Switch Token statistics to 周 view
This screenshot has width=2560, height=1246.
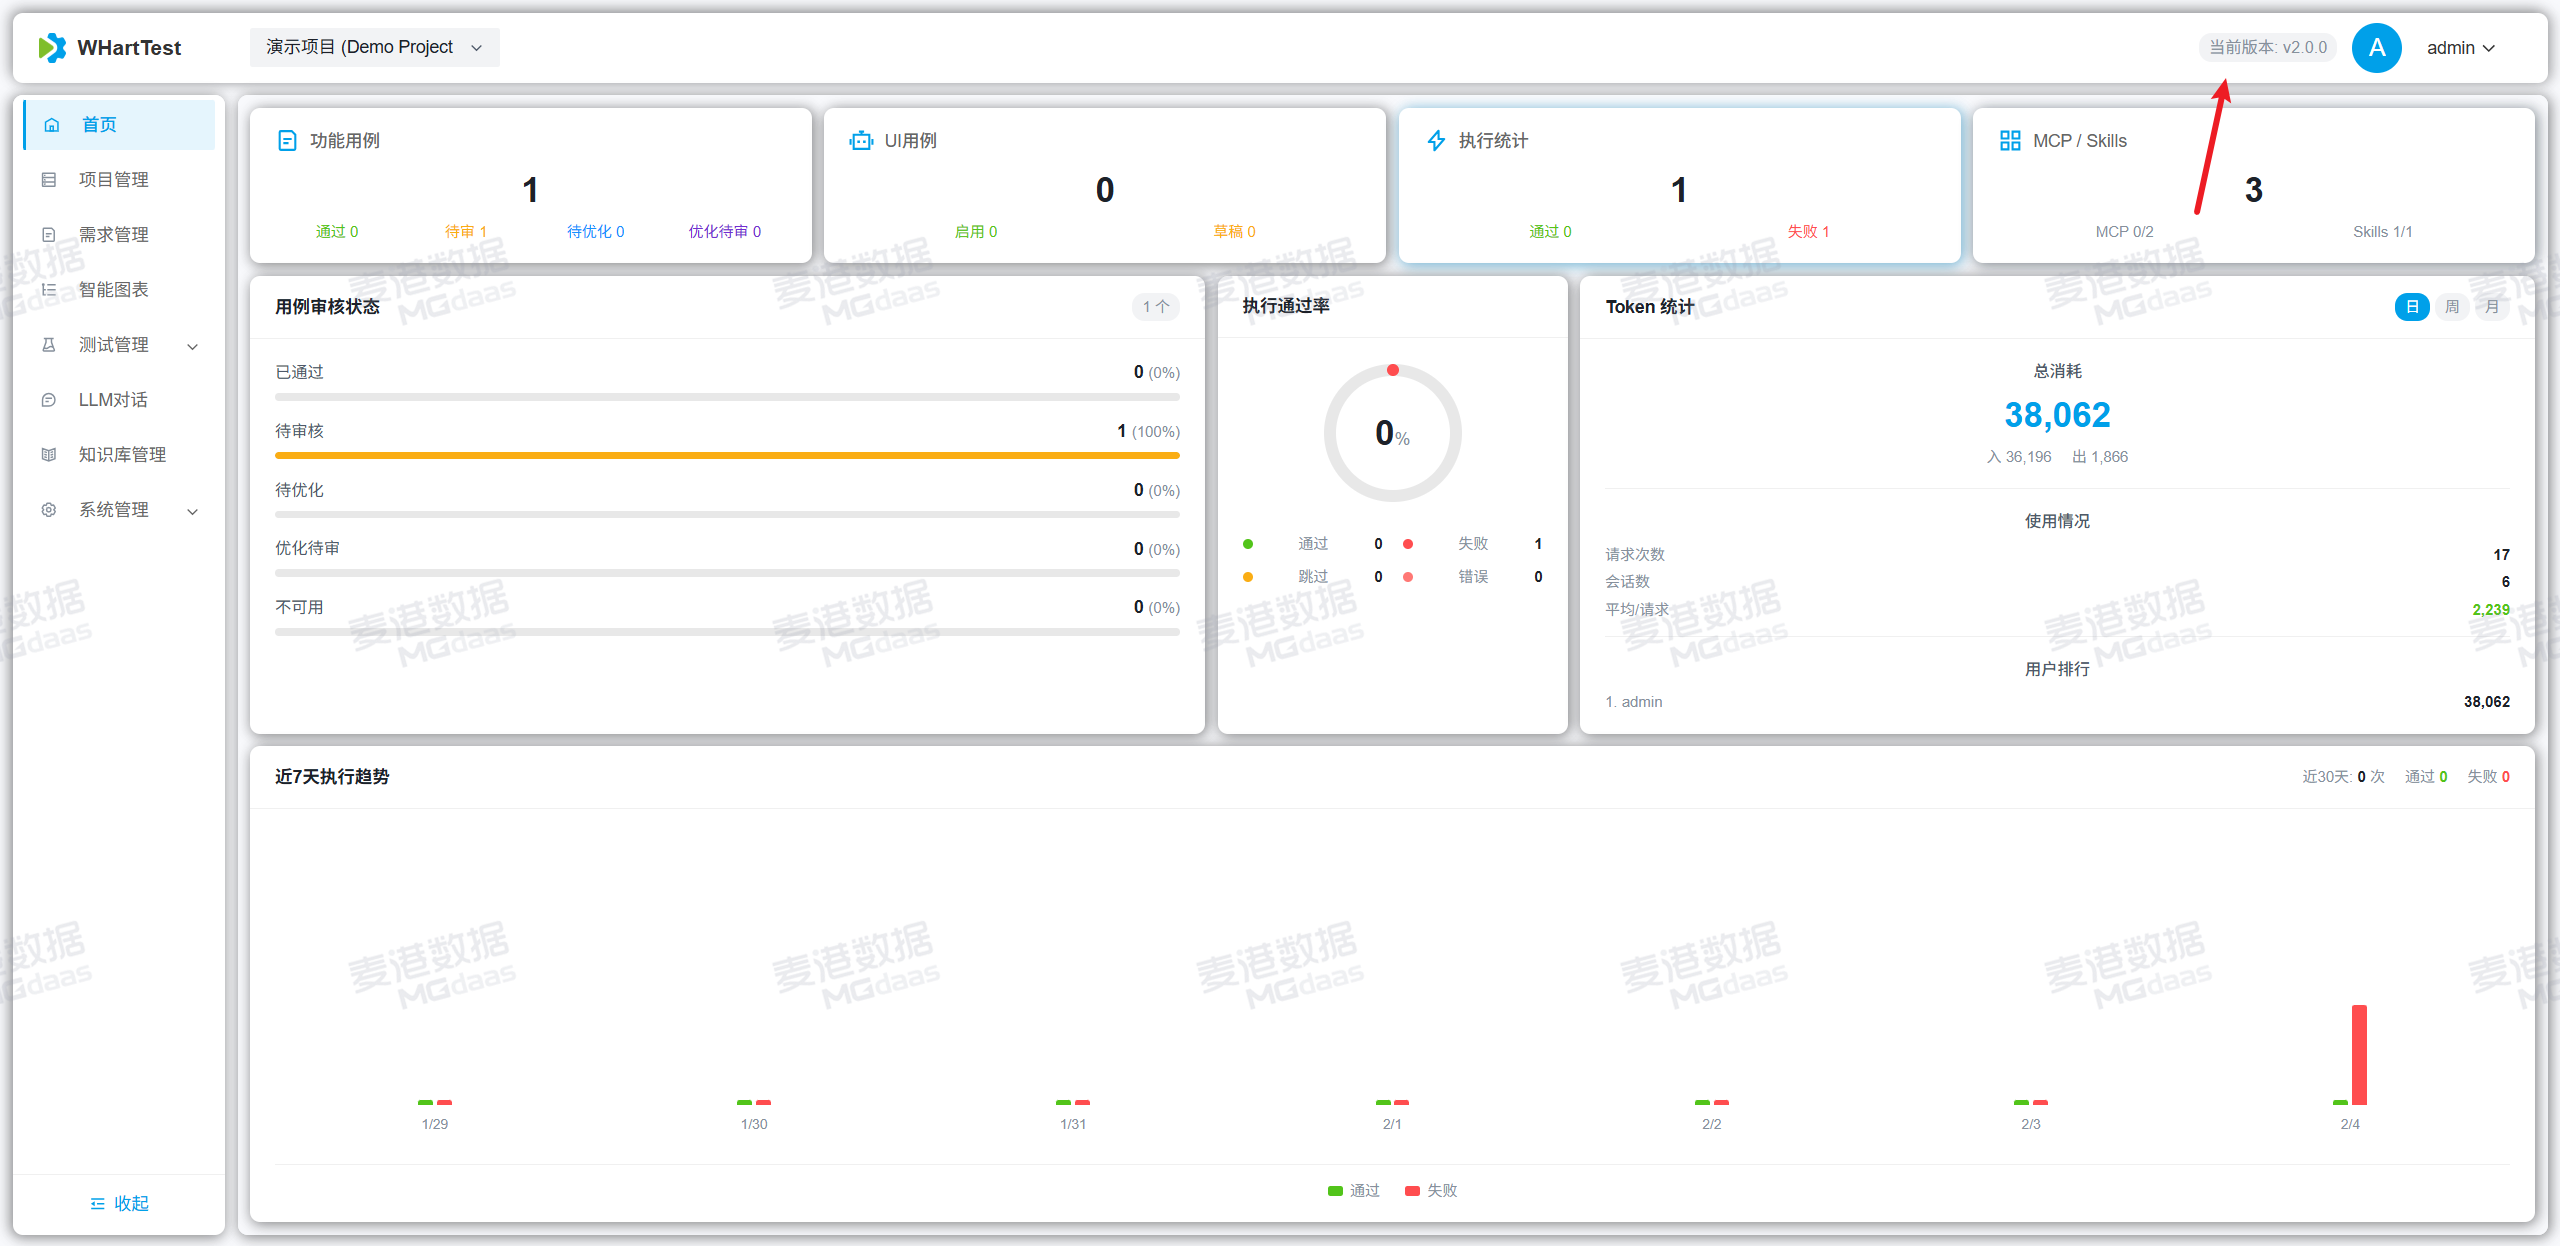pyautogui.click(x=2452, y=307)
